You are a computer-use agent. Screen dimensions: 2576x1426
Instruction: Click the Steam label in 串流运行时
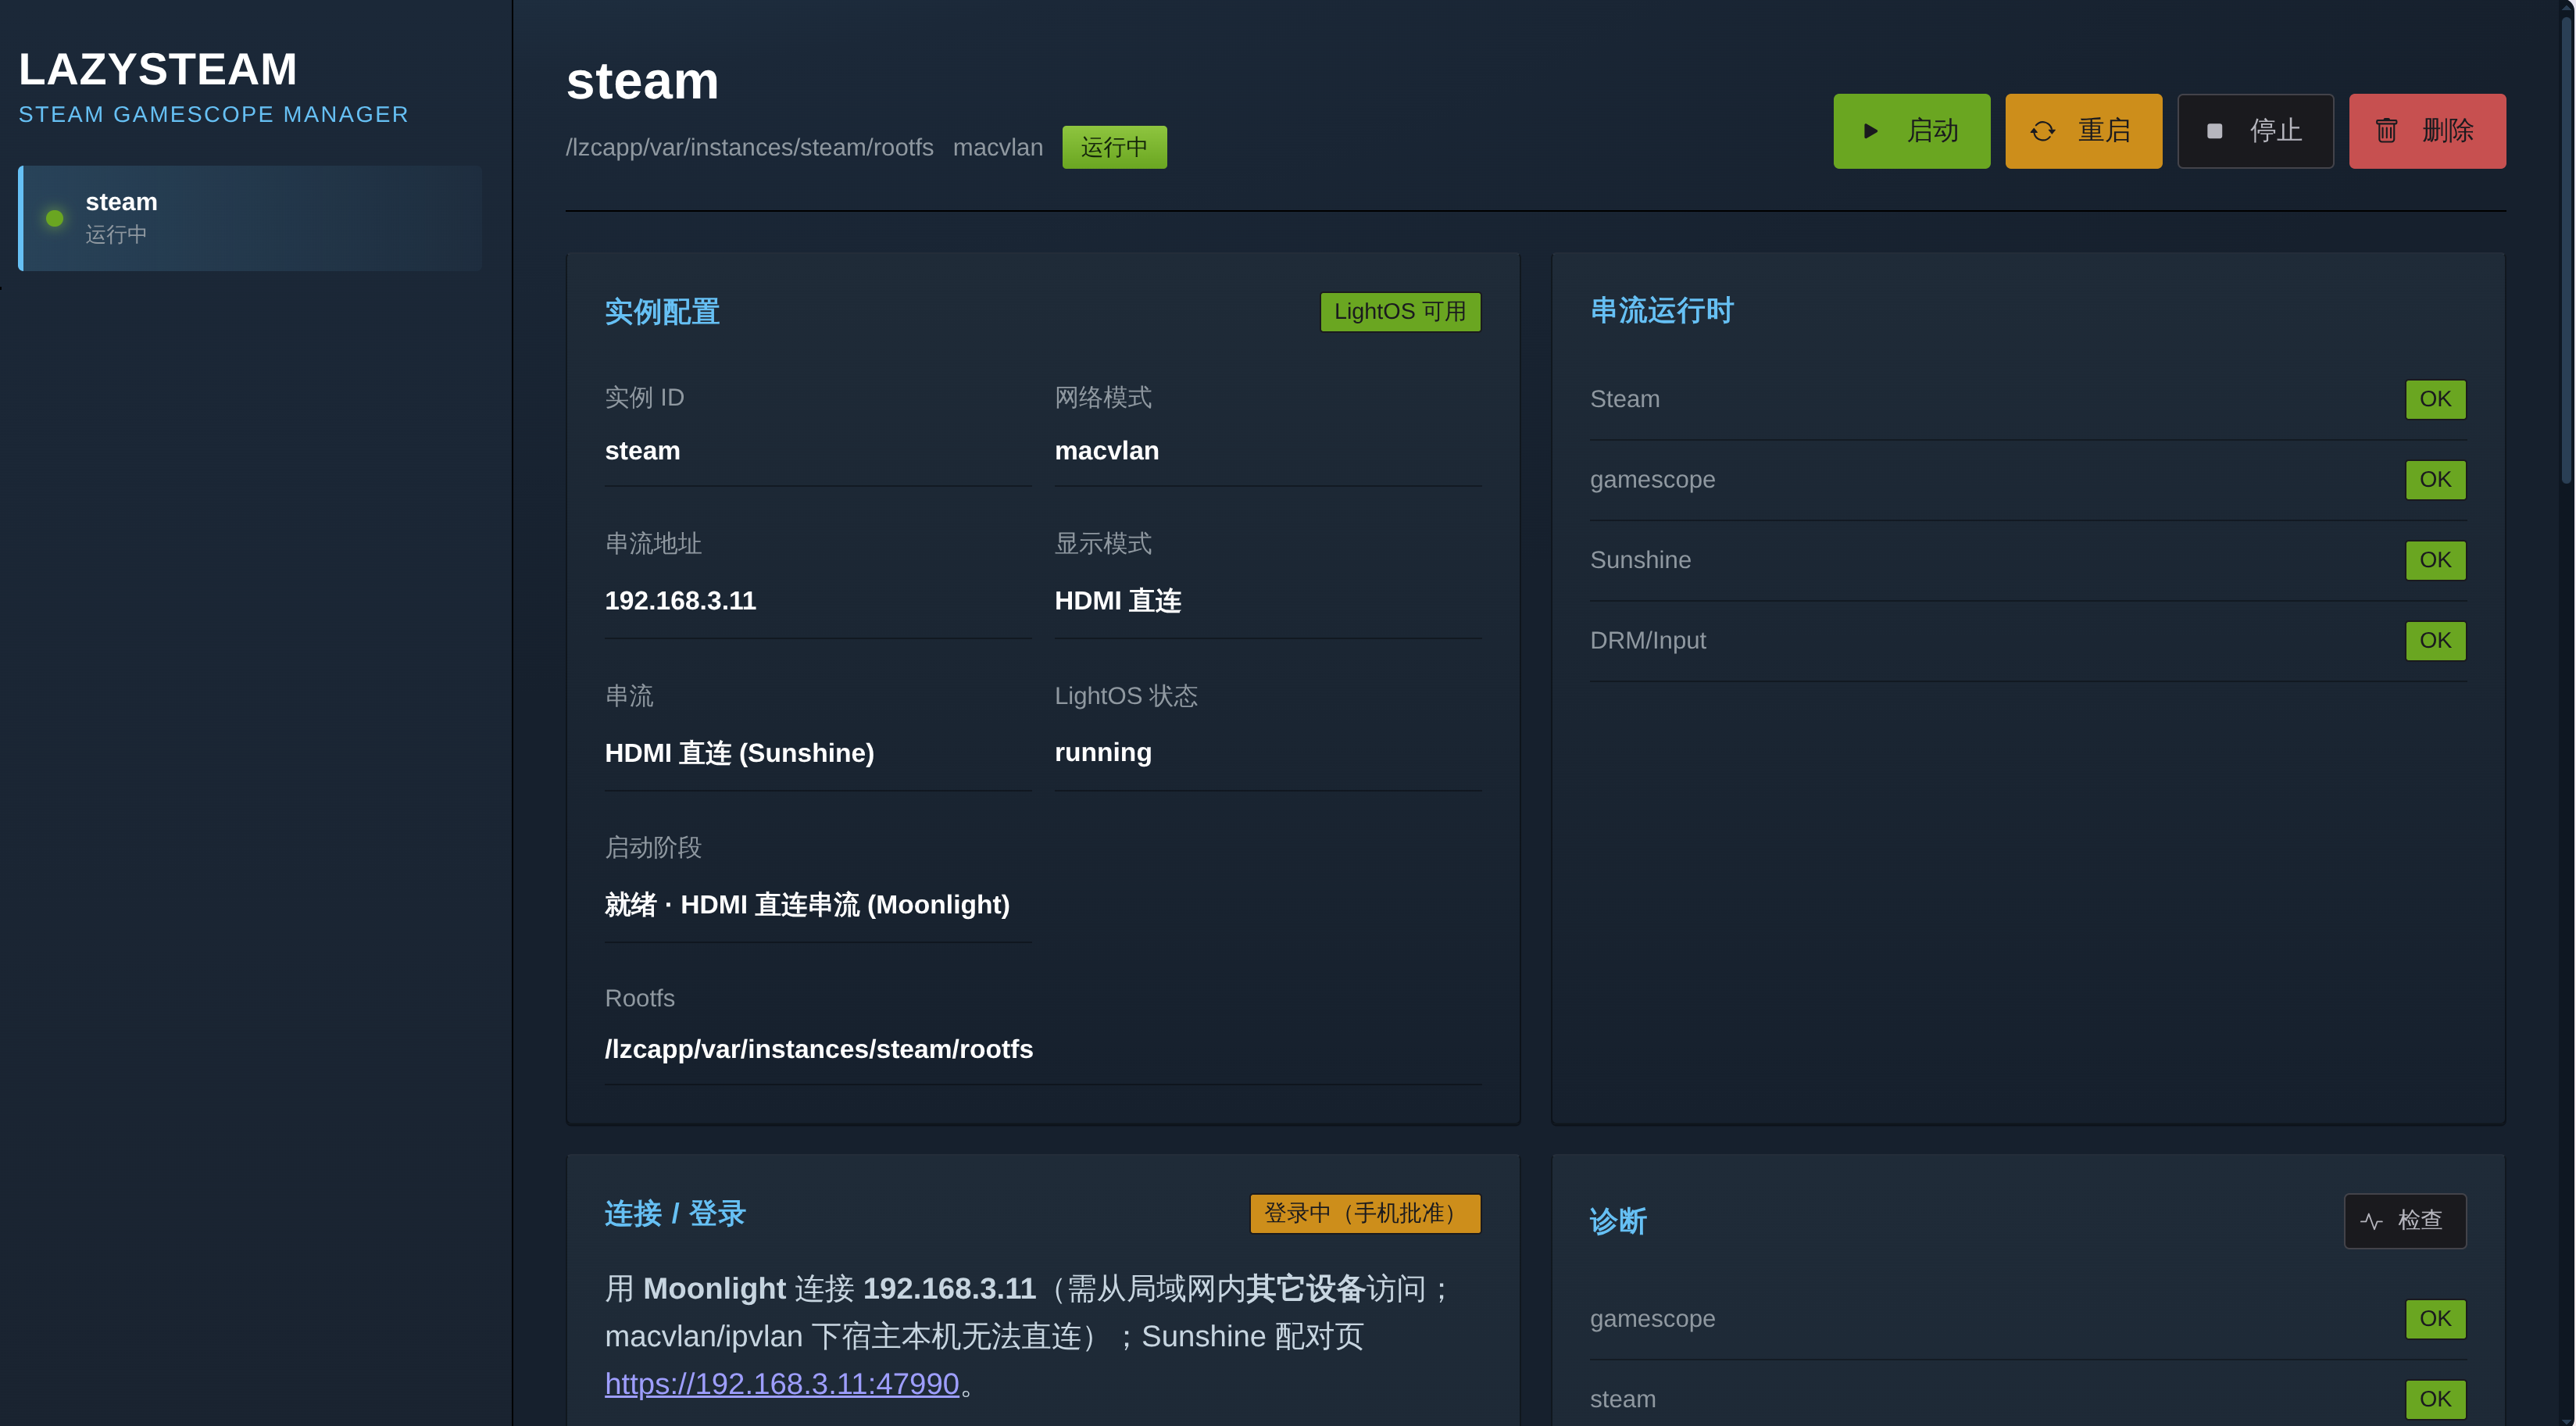tap(1625, 399)
